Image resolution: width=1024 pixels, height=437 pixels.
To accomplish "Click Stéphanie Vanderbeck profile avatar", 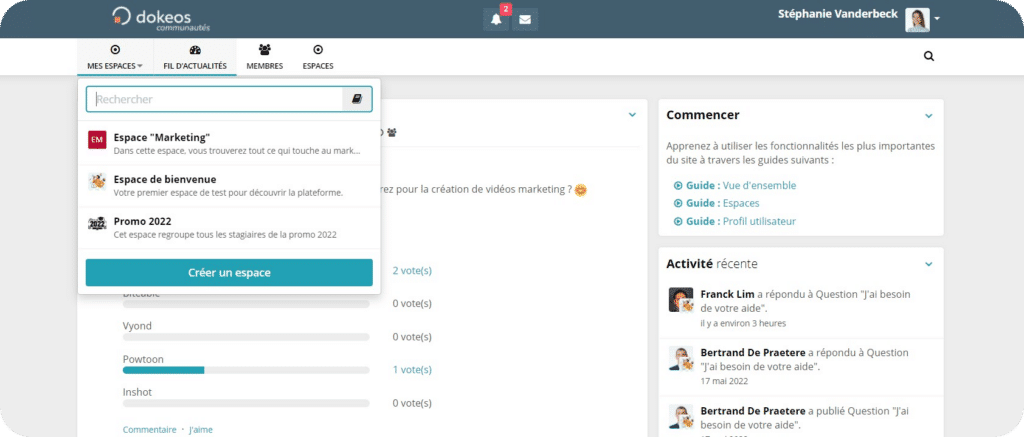I will 917,20.
